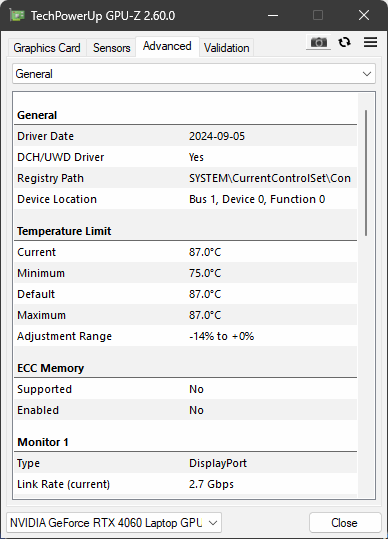Select the DCH/UWD Driver value Yes
Viewport: 388px width, 539px height.
click(196, 157)
